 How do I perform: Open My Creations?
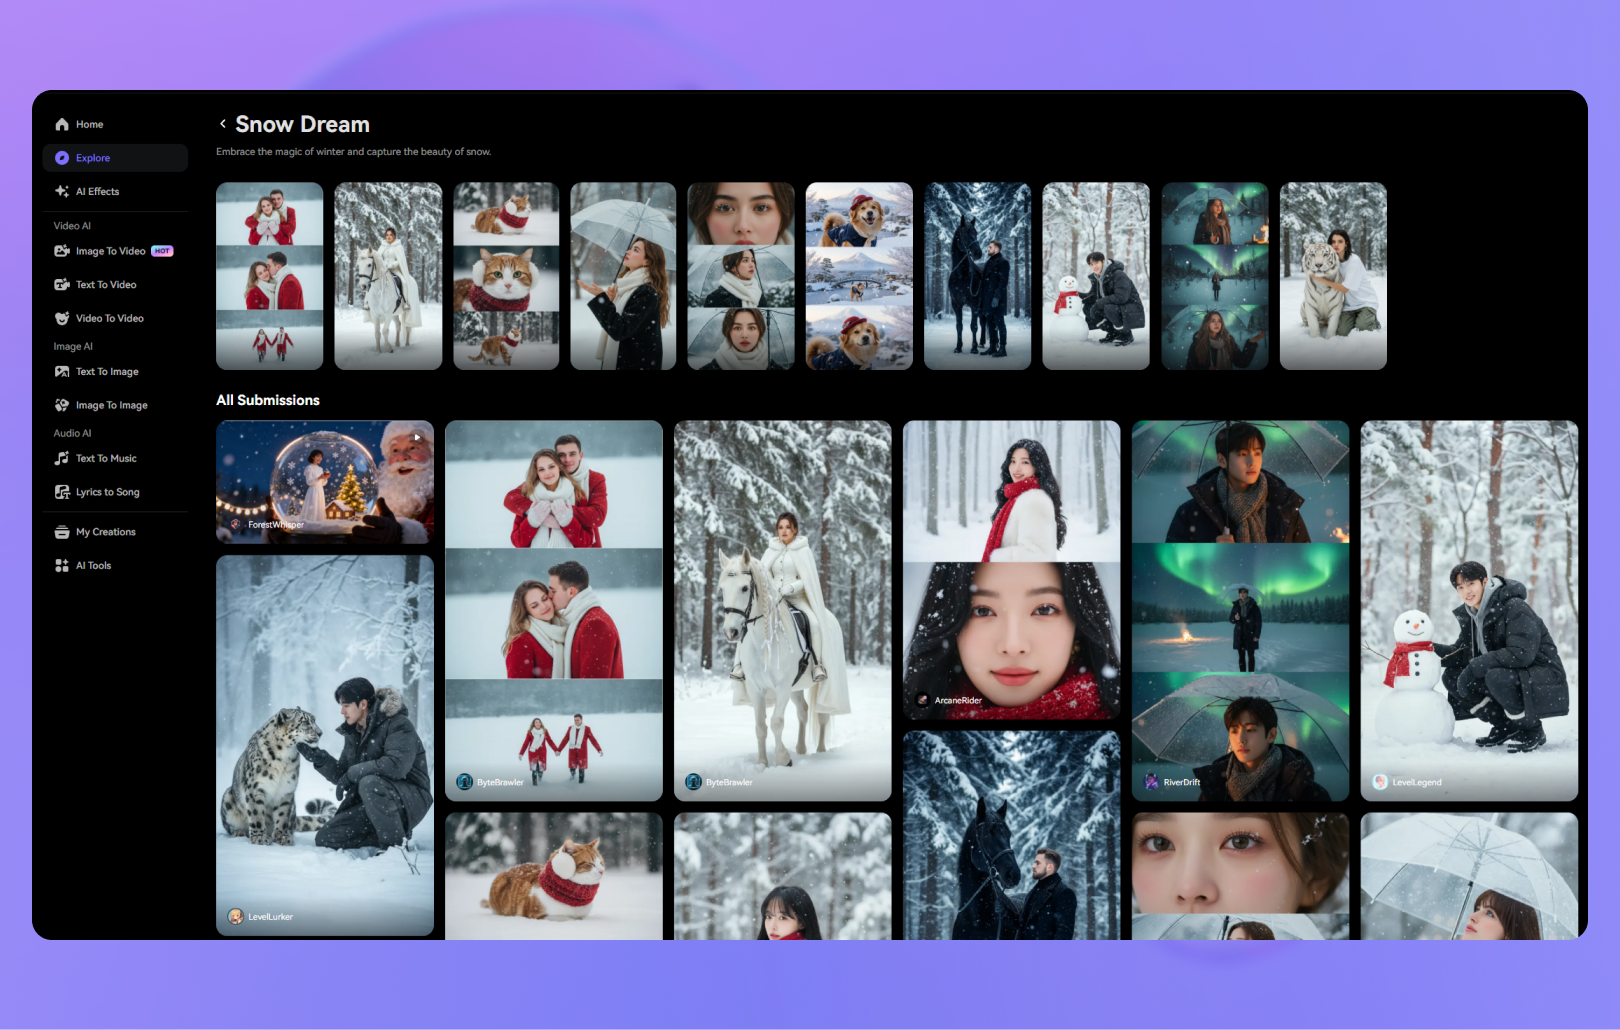pos(105,531)
